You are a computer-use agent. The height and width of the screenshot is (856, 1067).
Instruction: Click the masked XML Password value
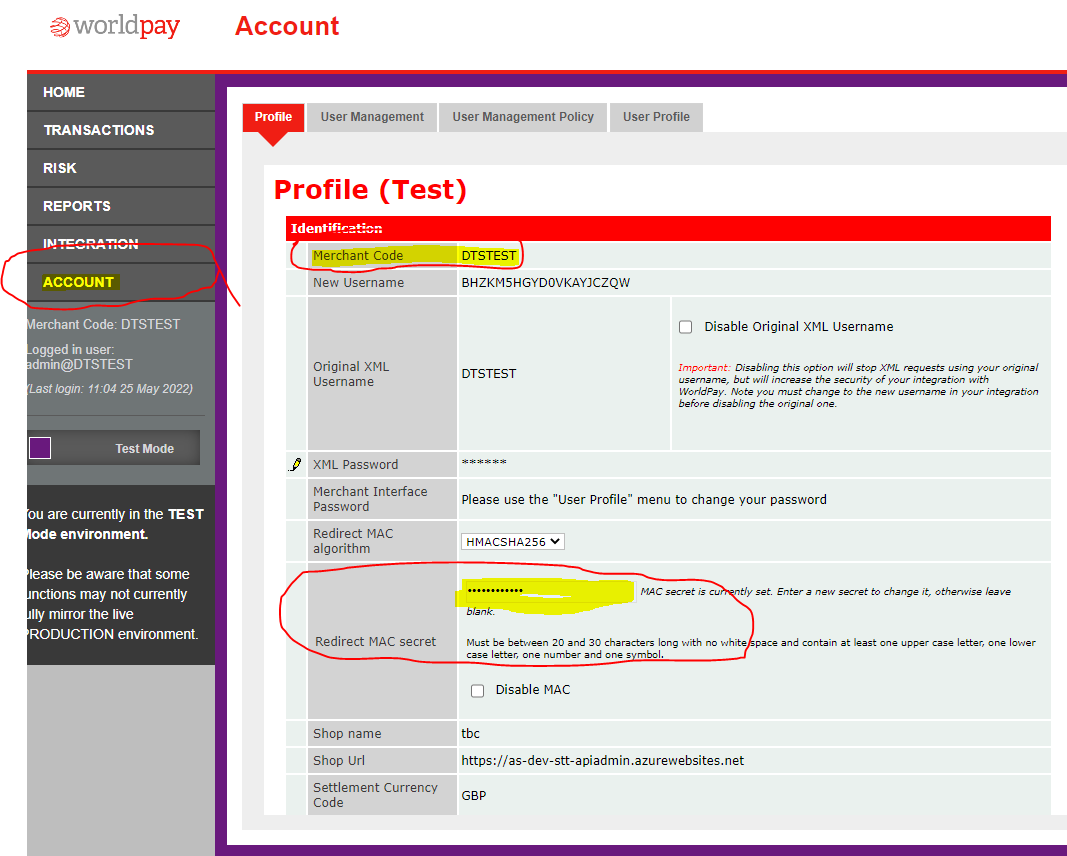484,463
